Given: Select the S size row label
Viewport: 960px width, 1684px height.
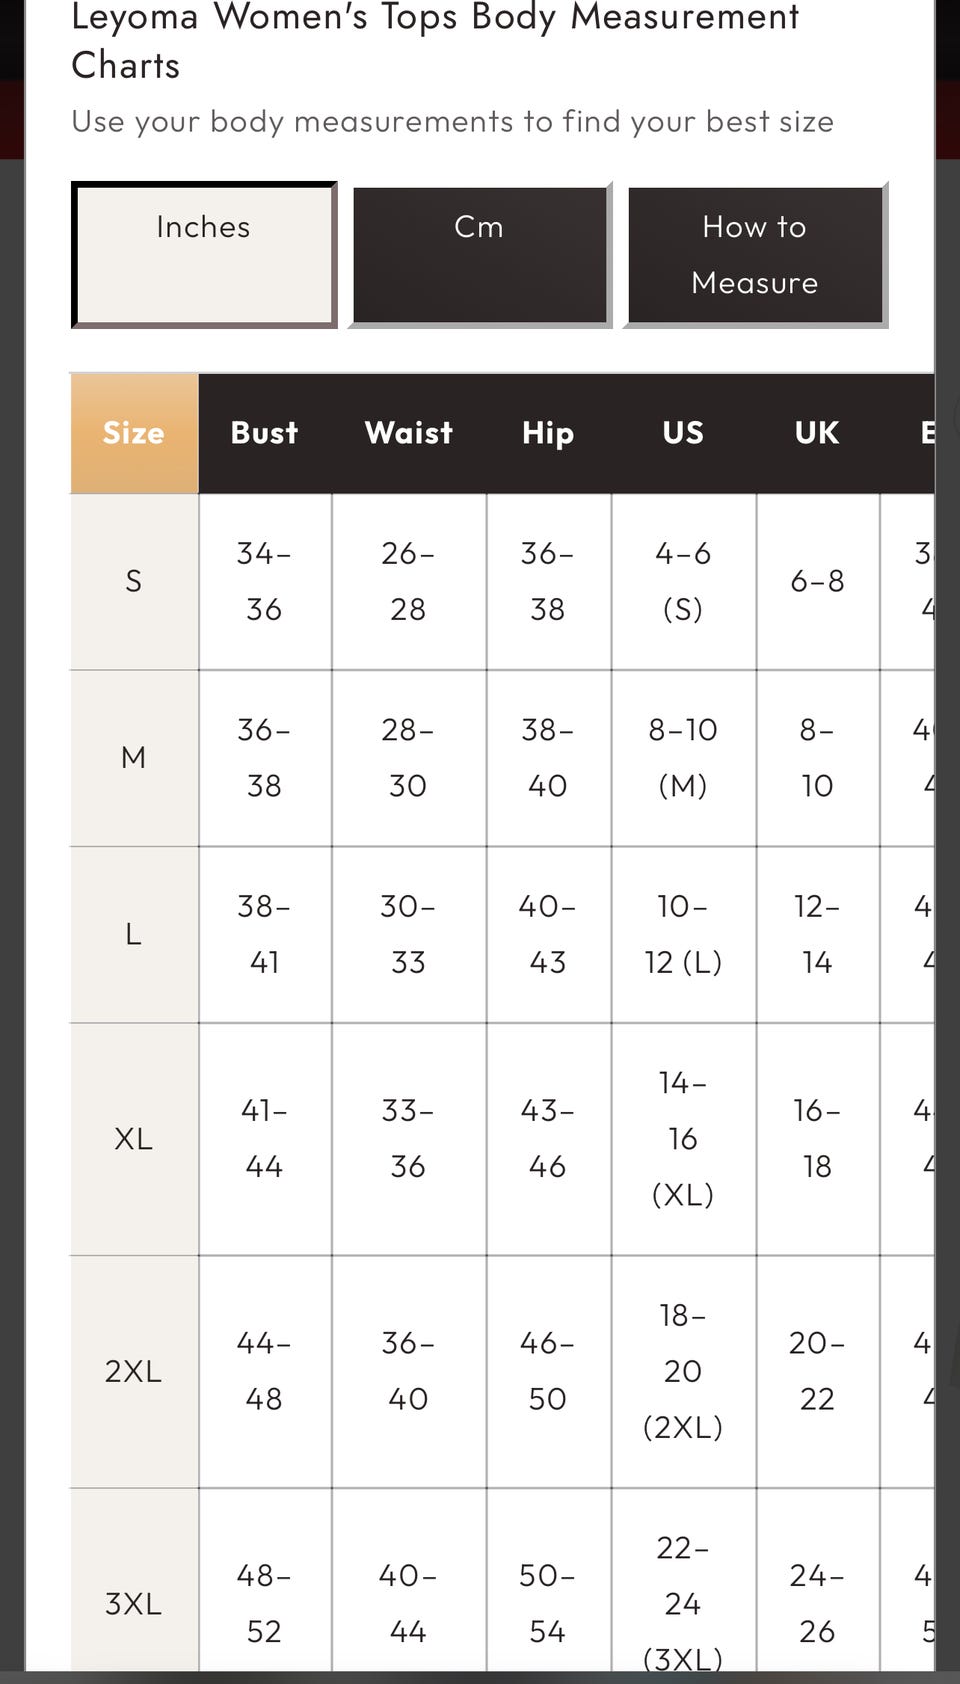Looking at the screenshot, I should click(134, 581).
